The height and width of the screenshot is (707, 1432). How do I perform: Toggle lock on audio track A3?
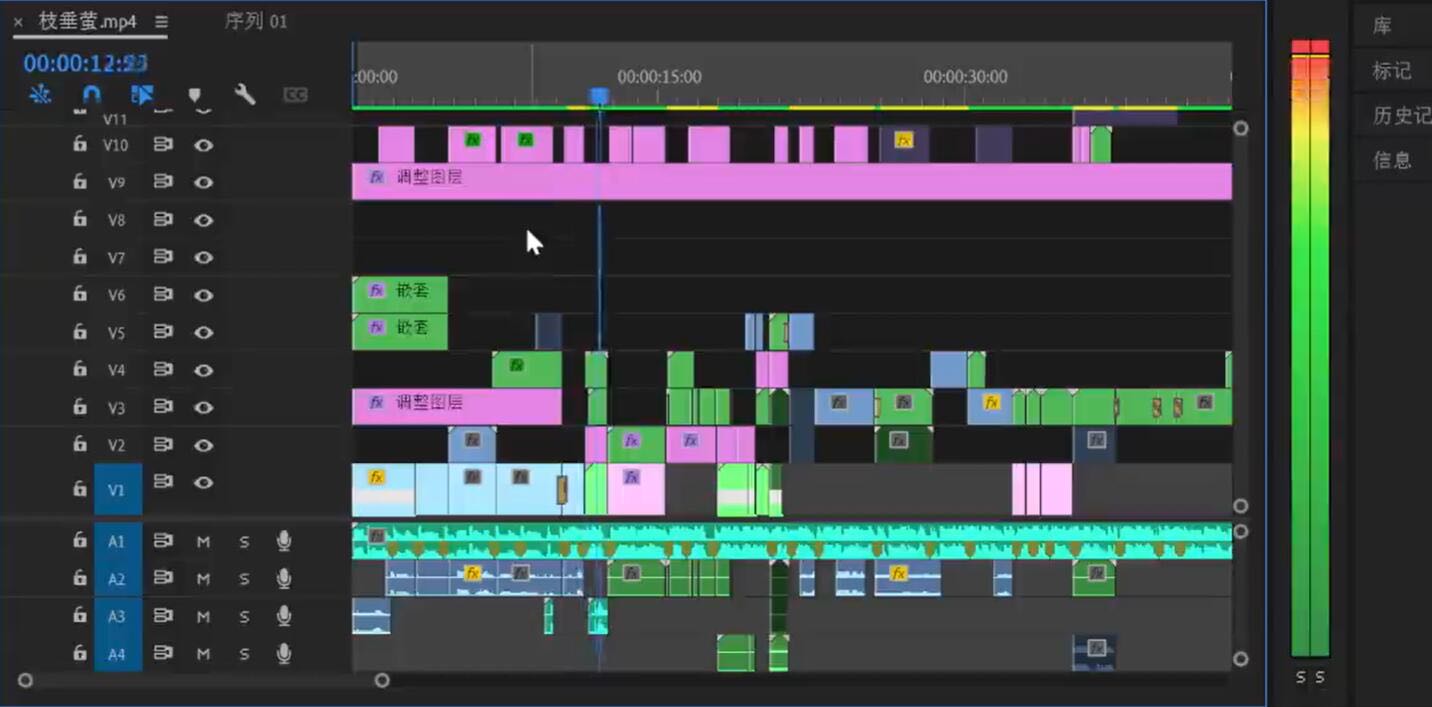click(x=79, y=615)
